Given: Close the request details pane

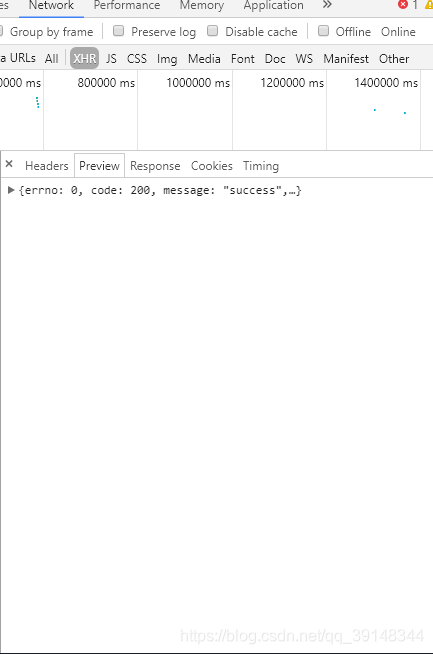Looking at the screenshot, I should (x=9, y=164).
